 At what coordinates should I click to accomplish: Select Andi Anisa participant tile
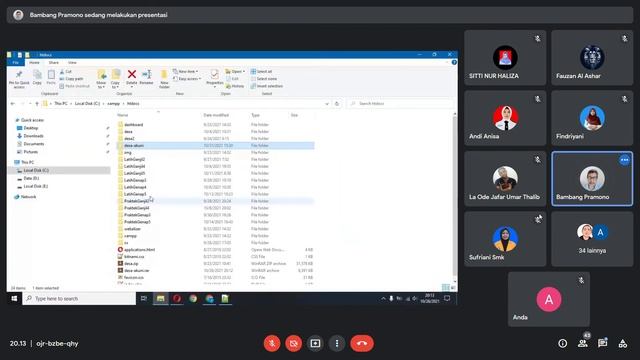505,118
